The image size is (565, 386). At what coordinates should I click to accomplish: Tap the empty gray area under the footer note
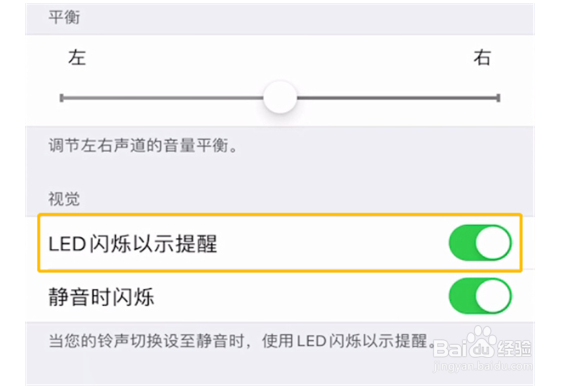click(x=280, y=369)
